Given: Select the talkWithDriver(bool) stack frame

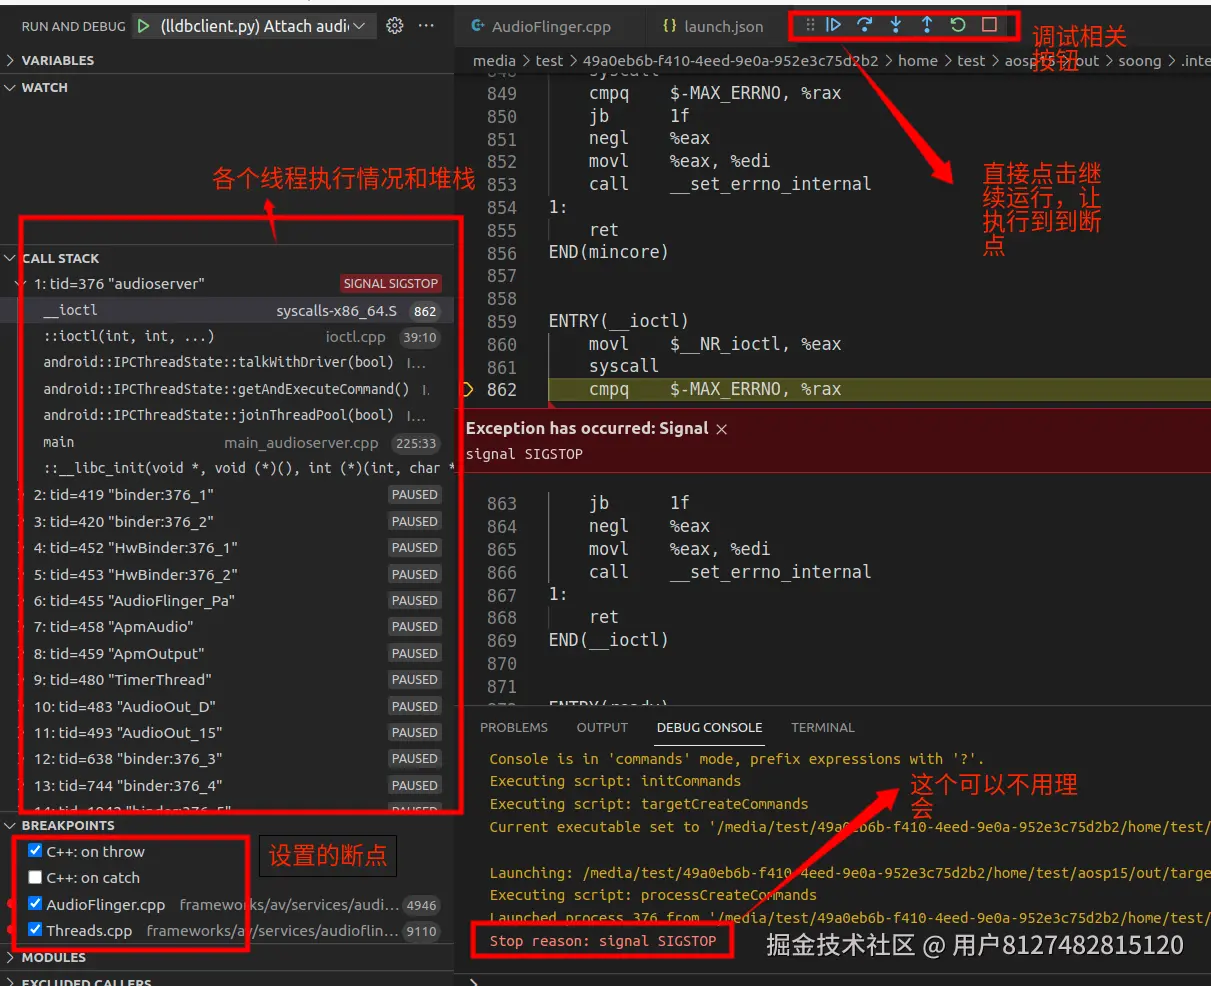Looking at the screenshot, I should point(227,362).
